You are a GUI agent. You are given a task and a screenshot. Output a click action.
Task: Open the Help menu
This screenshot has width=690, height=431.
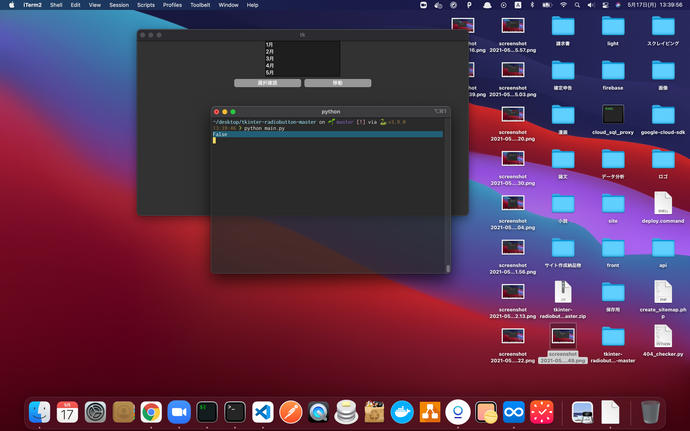coord(252,5)
